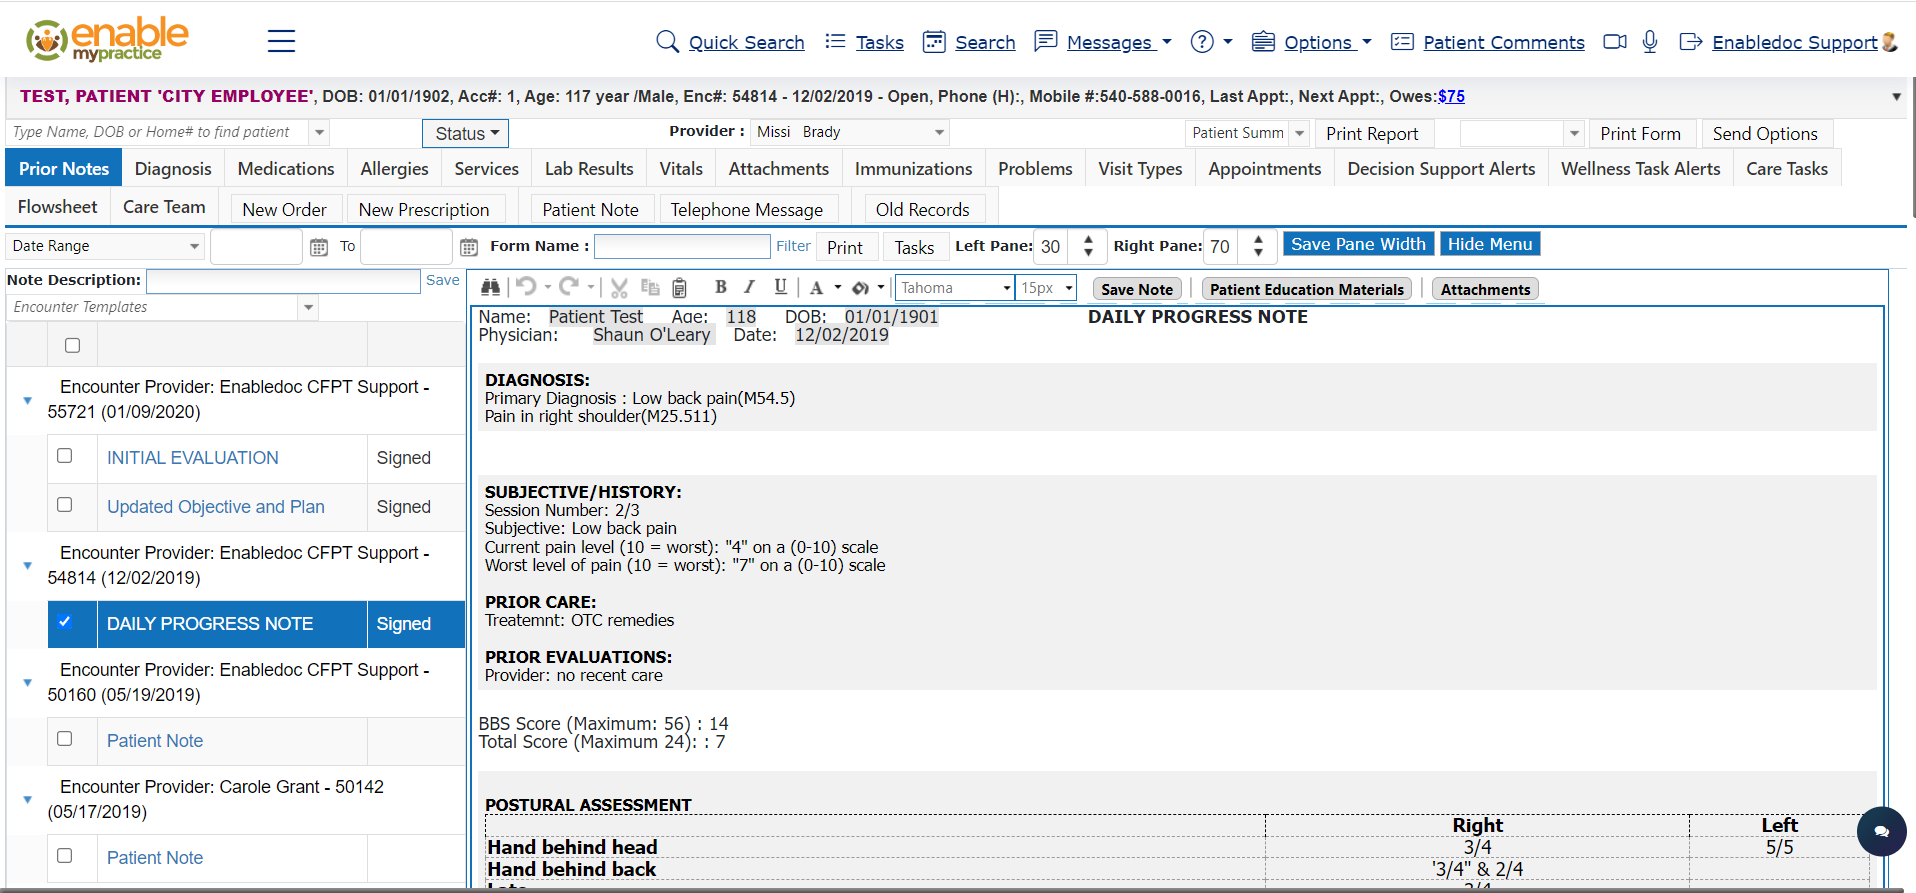Open the help question mark icon
Viewport: 1916px width, 893px height.
coord(1202,41)
